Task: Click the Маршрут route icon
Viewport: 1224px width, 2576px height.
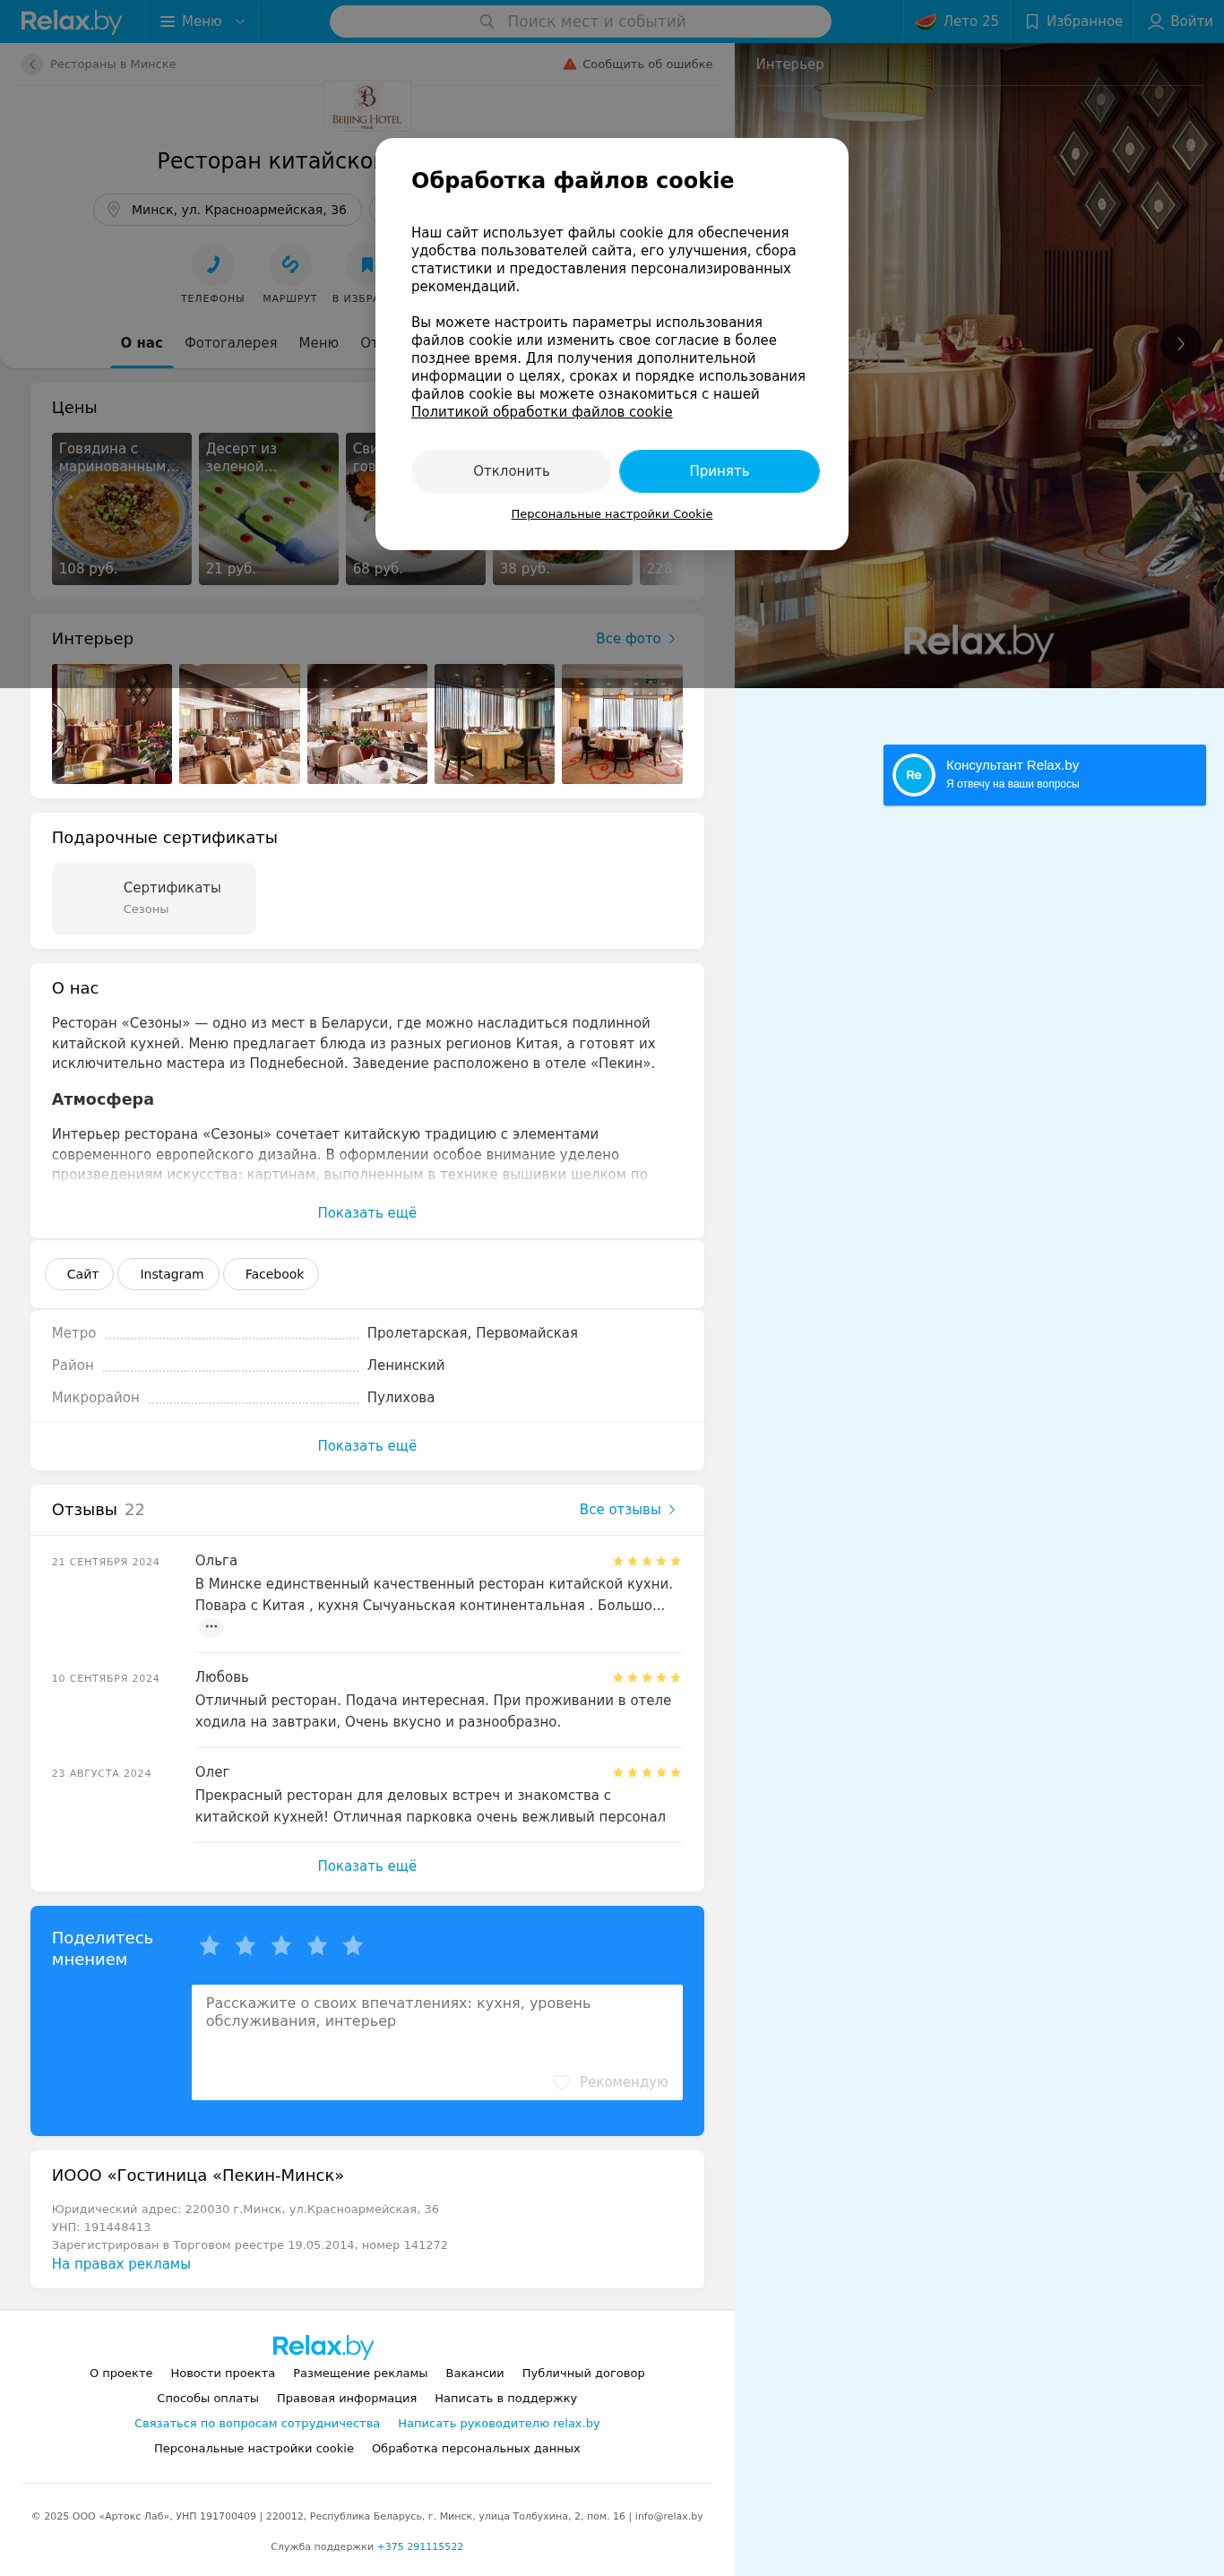Action: 290,265
